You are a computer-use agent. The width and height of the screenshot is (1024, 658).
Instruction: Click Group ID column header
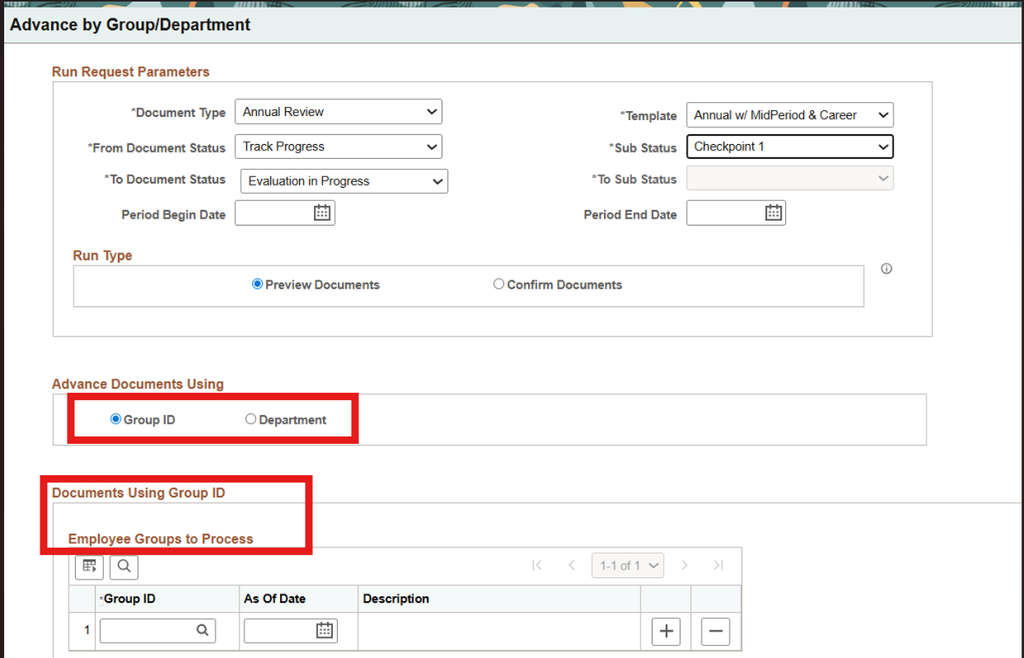129,599
